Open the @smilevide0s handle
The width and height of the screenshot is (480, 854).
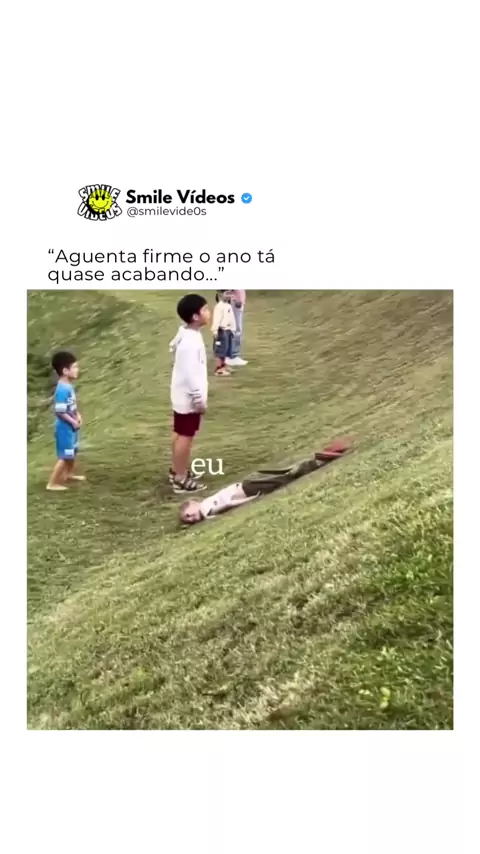[x=166, y=212]
